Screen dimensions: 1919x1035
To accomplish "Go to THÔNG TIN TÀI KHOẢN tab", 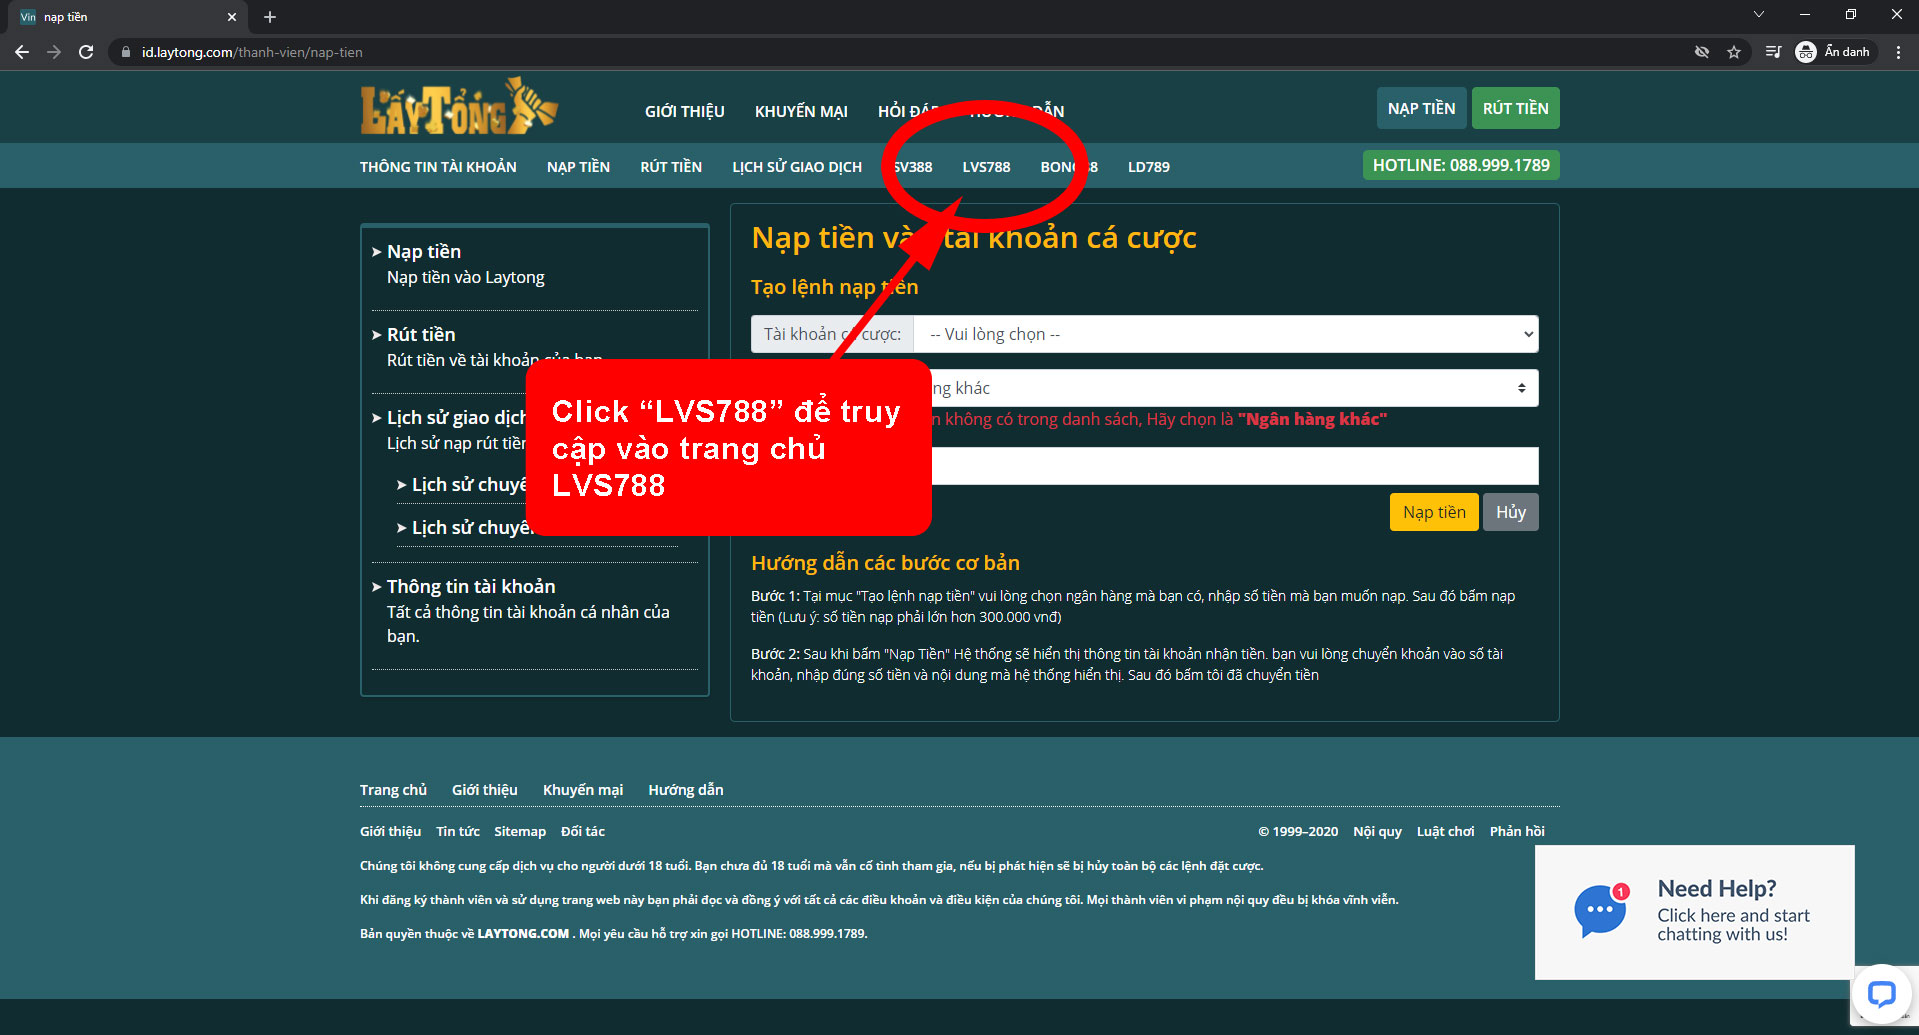I will click(x=438, y=167).
